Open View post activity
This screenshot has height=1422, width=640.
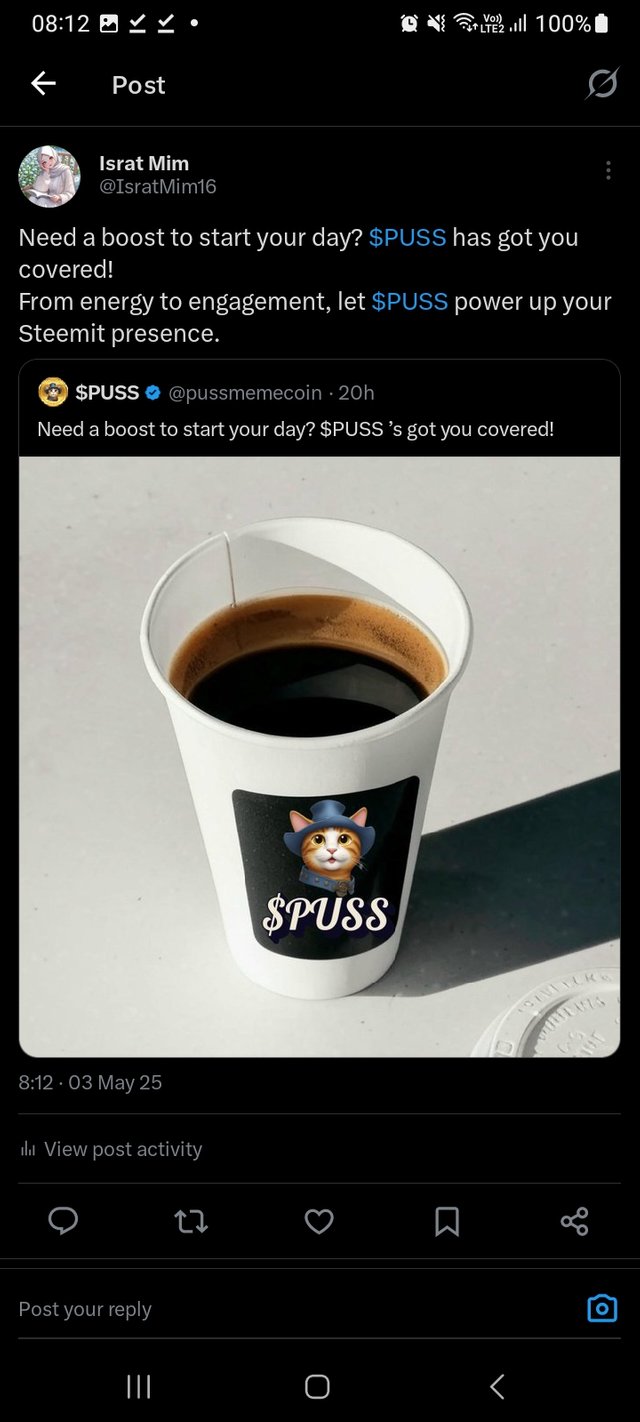pyautogui.click(x=111, y=1149)
